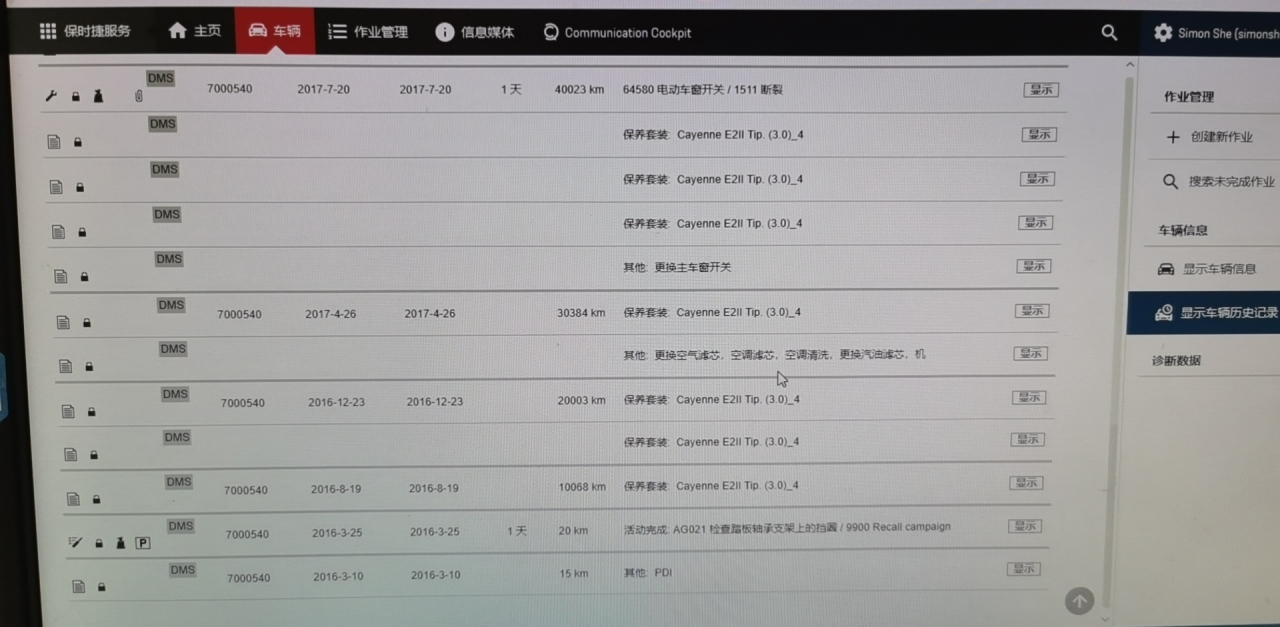Open the 保时捷服务 app grid icon
Image resolution: width=1280 pixels, height=627 pixels.
point(48,31)
